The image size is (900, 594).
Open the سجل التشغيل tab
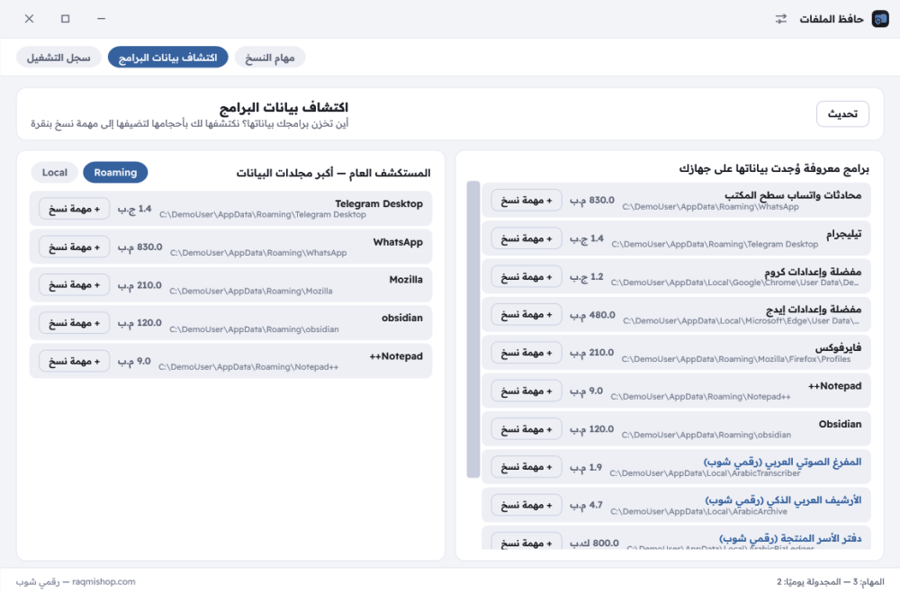[59, 57]
